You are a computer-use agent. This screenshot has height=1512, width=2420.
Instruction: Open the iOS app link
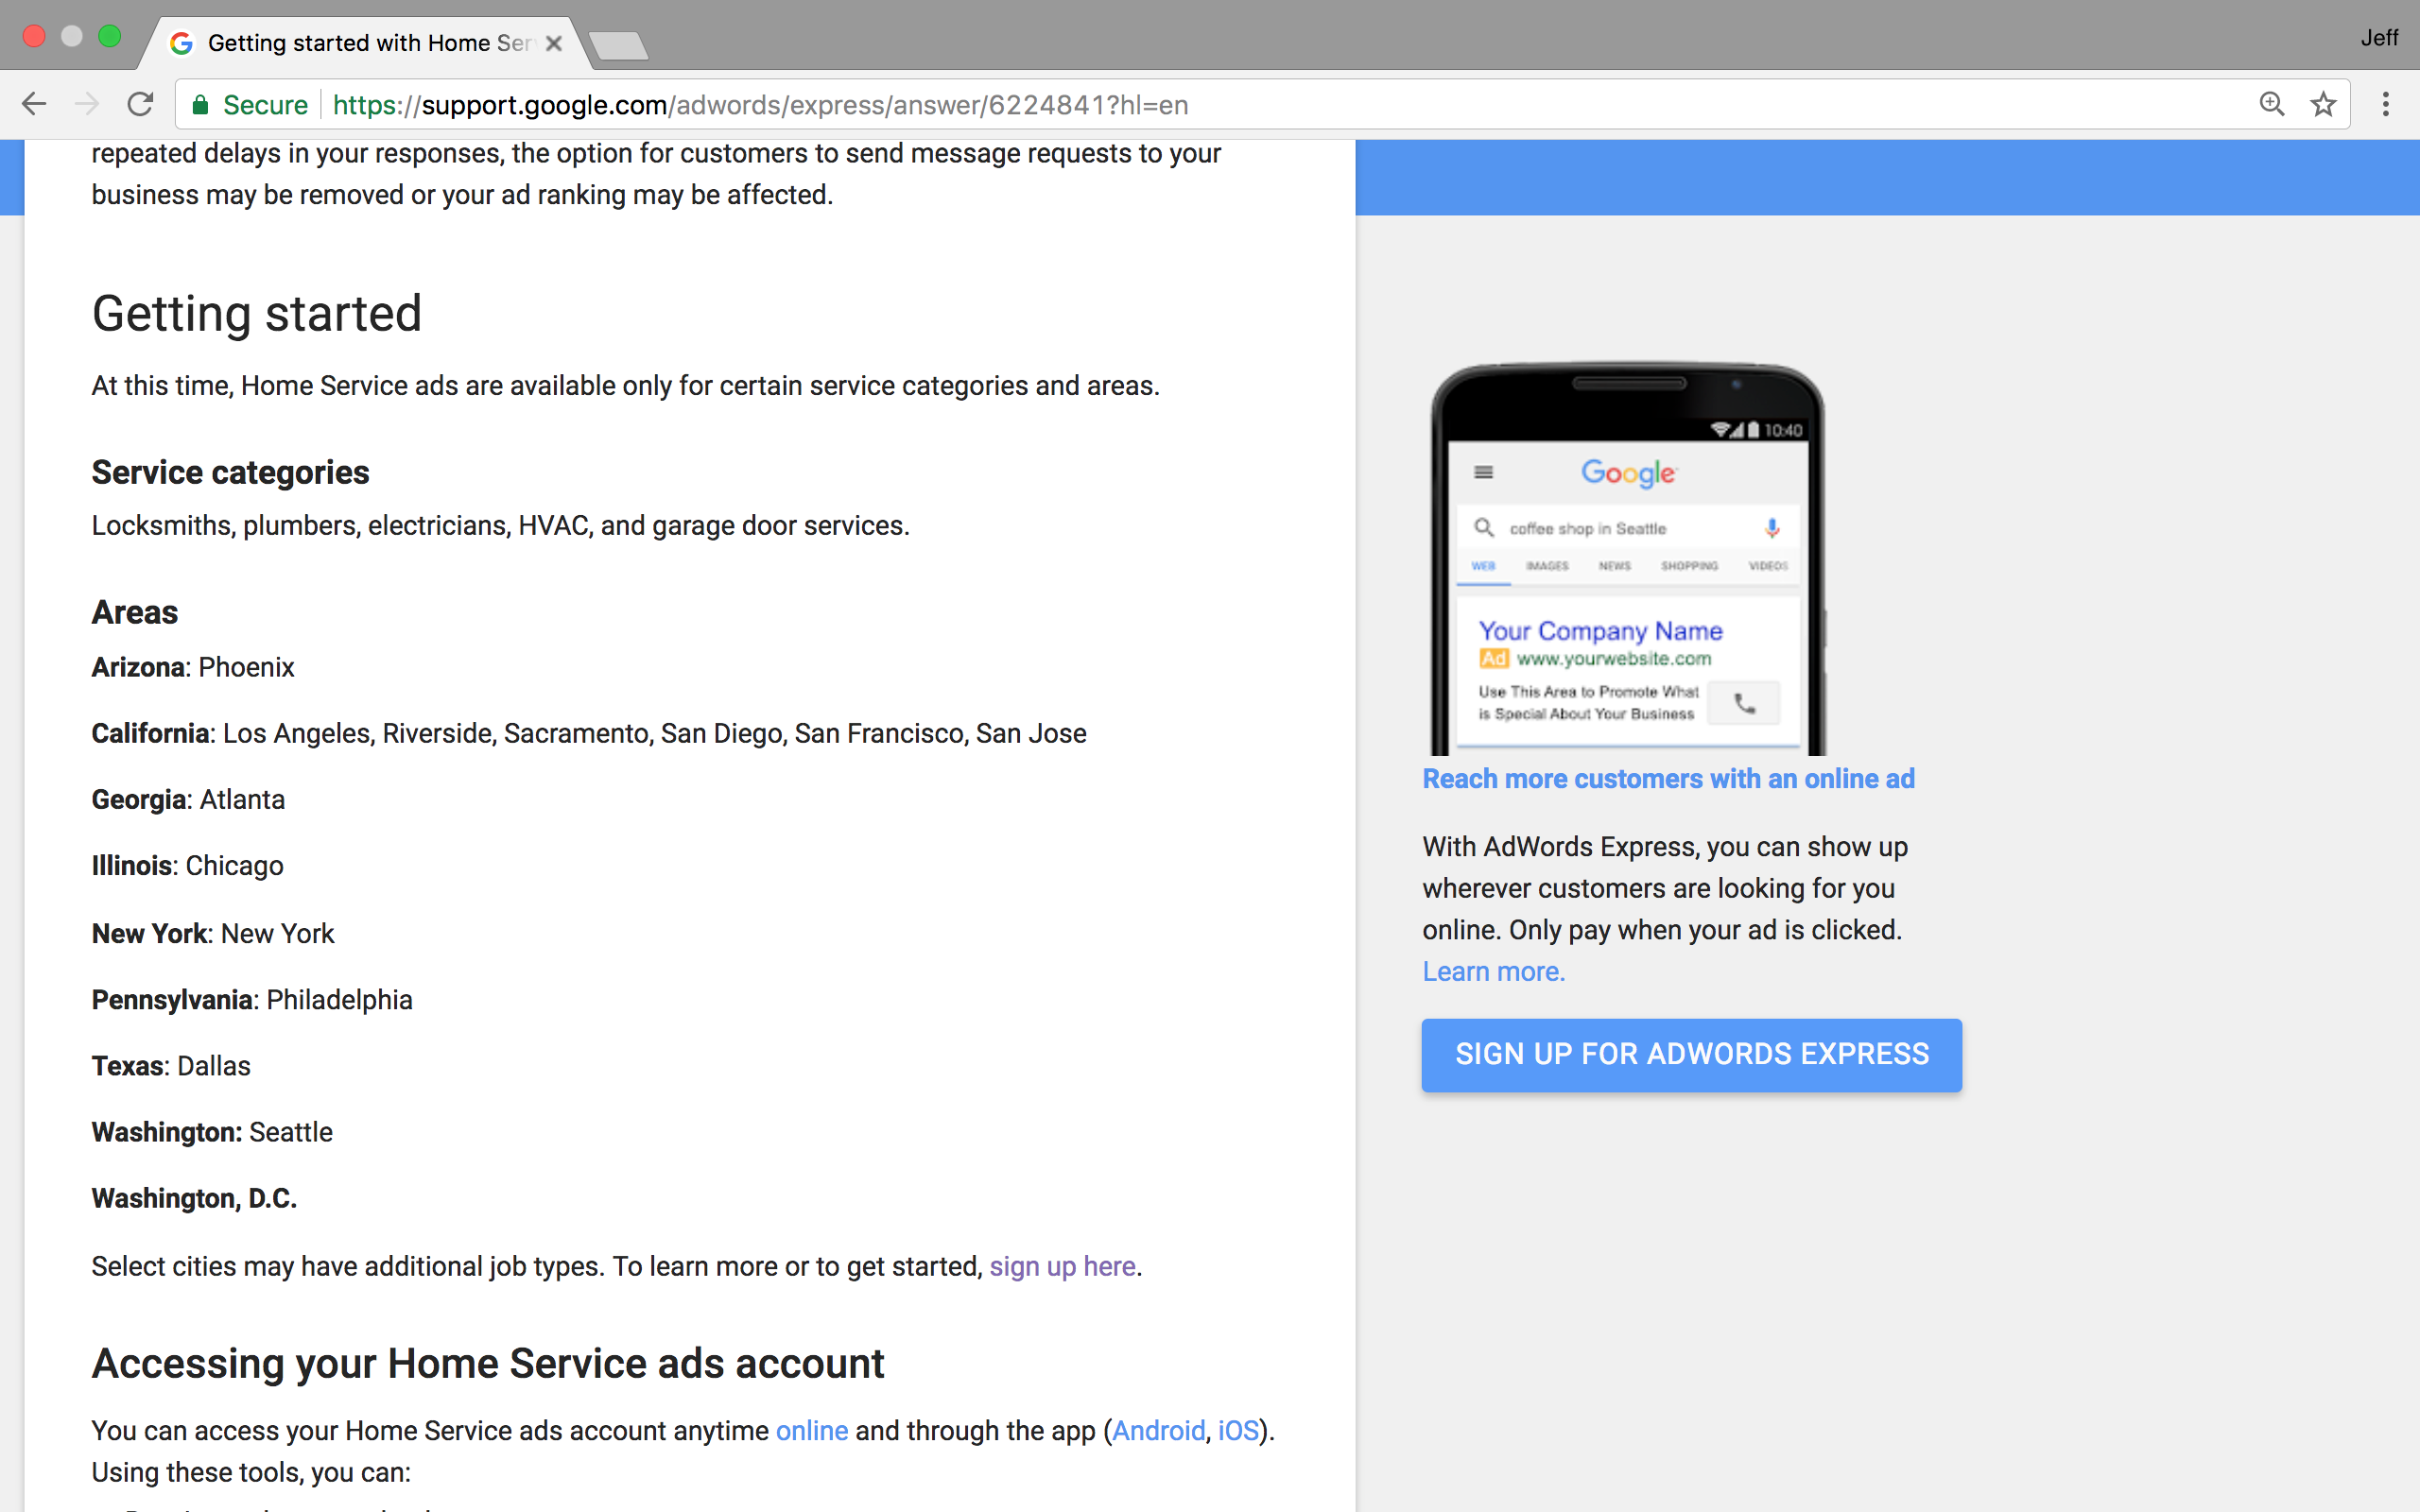tap(1238, 1431)
